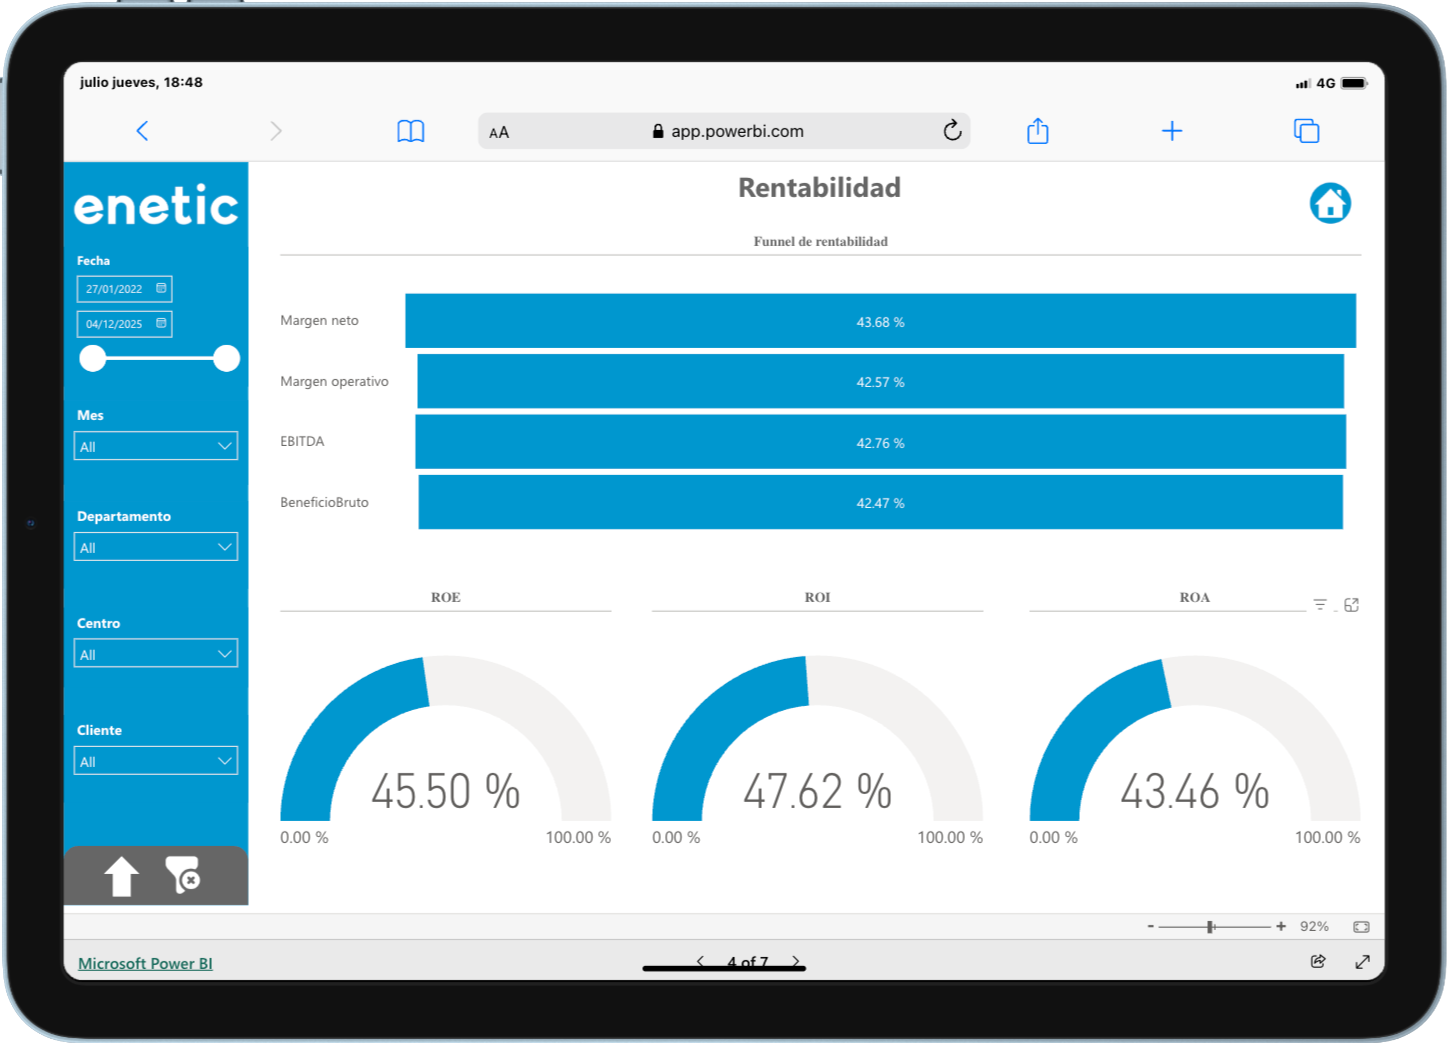Select the BeneficioBruto funnel bar
This screenshot has width=1447, height=1043.
point(880,502)
